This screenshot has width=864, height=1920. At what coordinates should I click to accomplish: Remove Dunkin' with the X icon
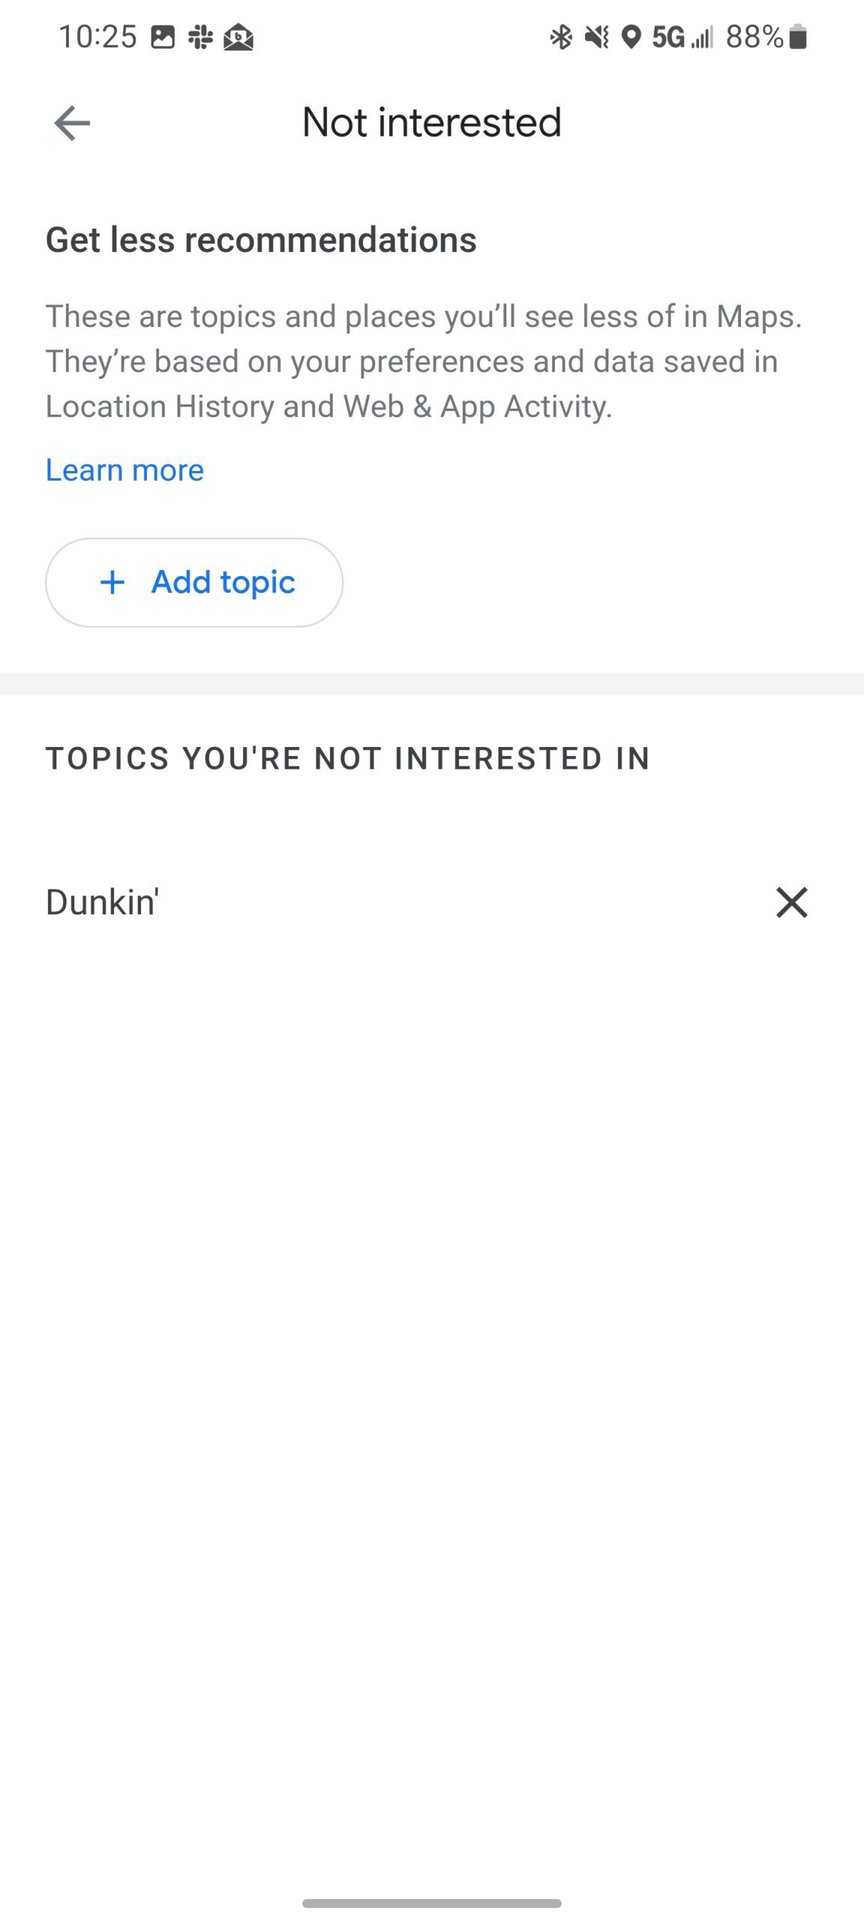(x=791, y=902)
